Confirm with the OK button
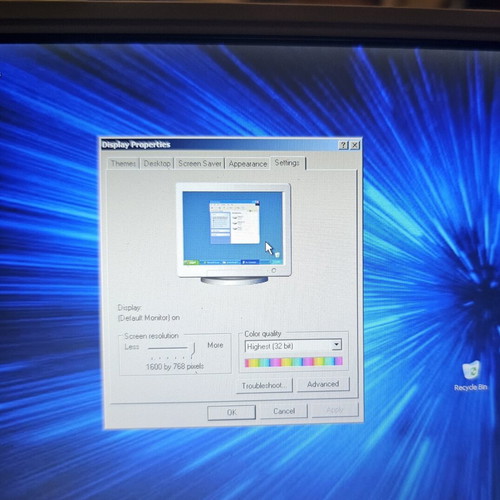 pyautogui.click(x=232, y=412)
